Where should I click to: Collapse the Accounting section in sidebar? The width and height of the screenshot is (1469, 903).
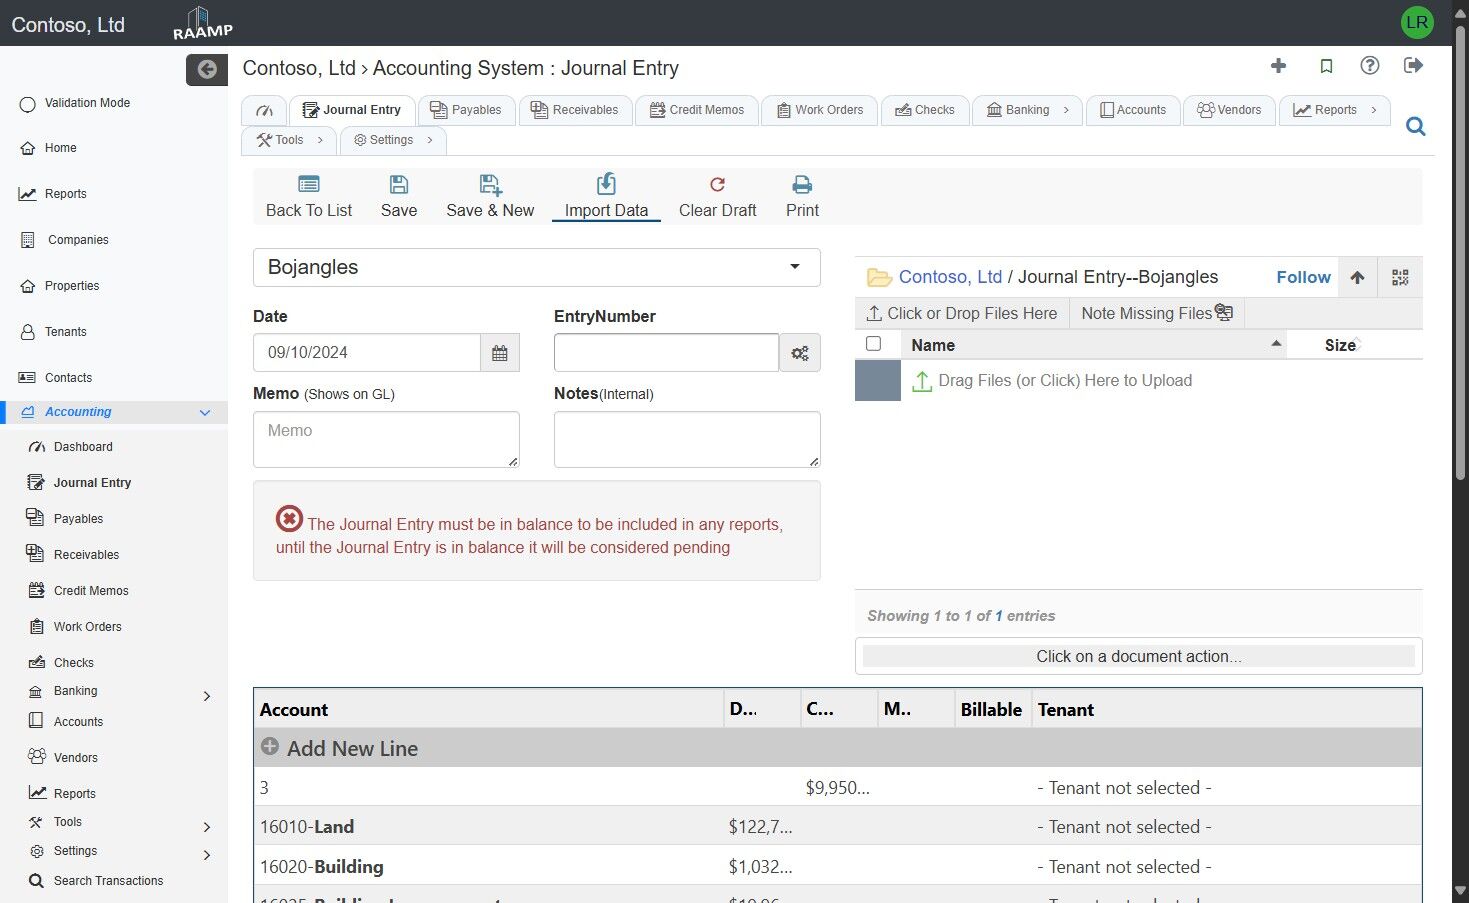click(x=205, y=412)
